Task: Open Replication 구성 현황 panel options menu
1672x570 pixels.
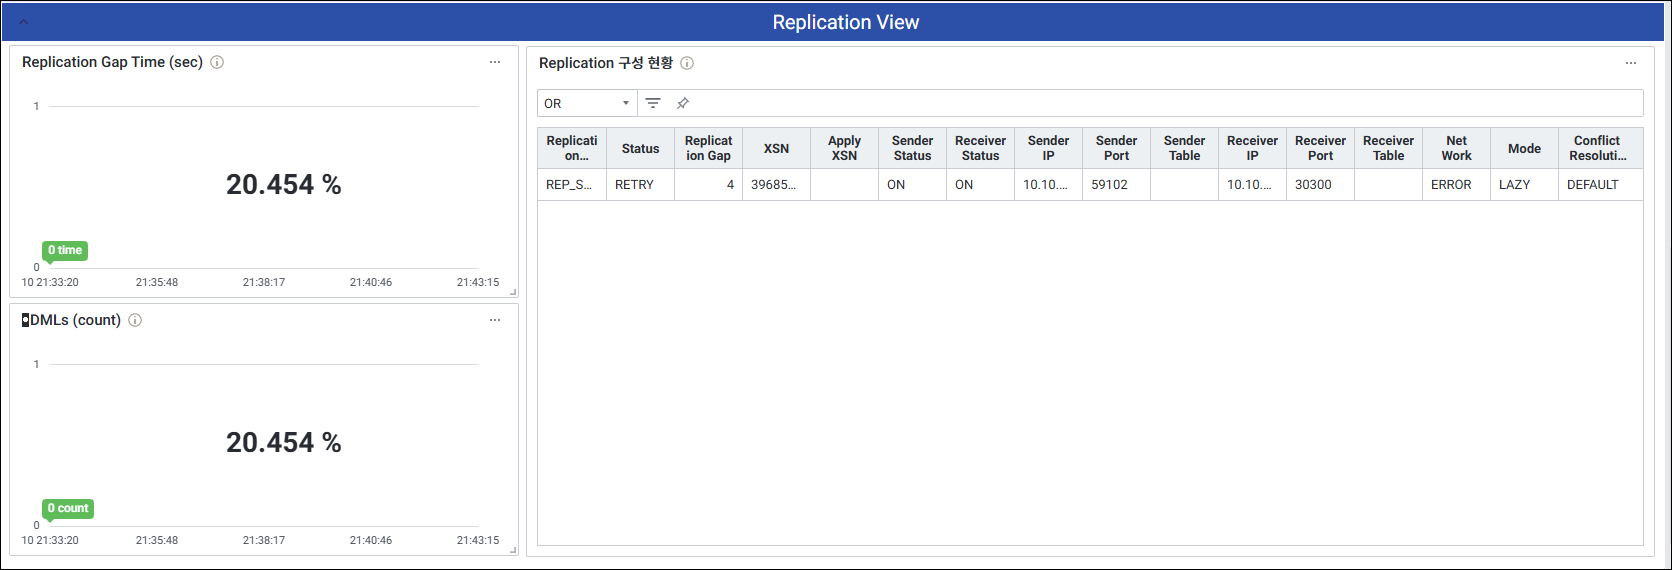Action: pyautogui.click(x=1631, y=63)
